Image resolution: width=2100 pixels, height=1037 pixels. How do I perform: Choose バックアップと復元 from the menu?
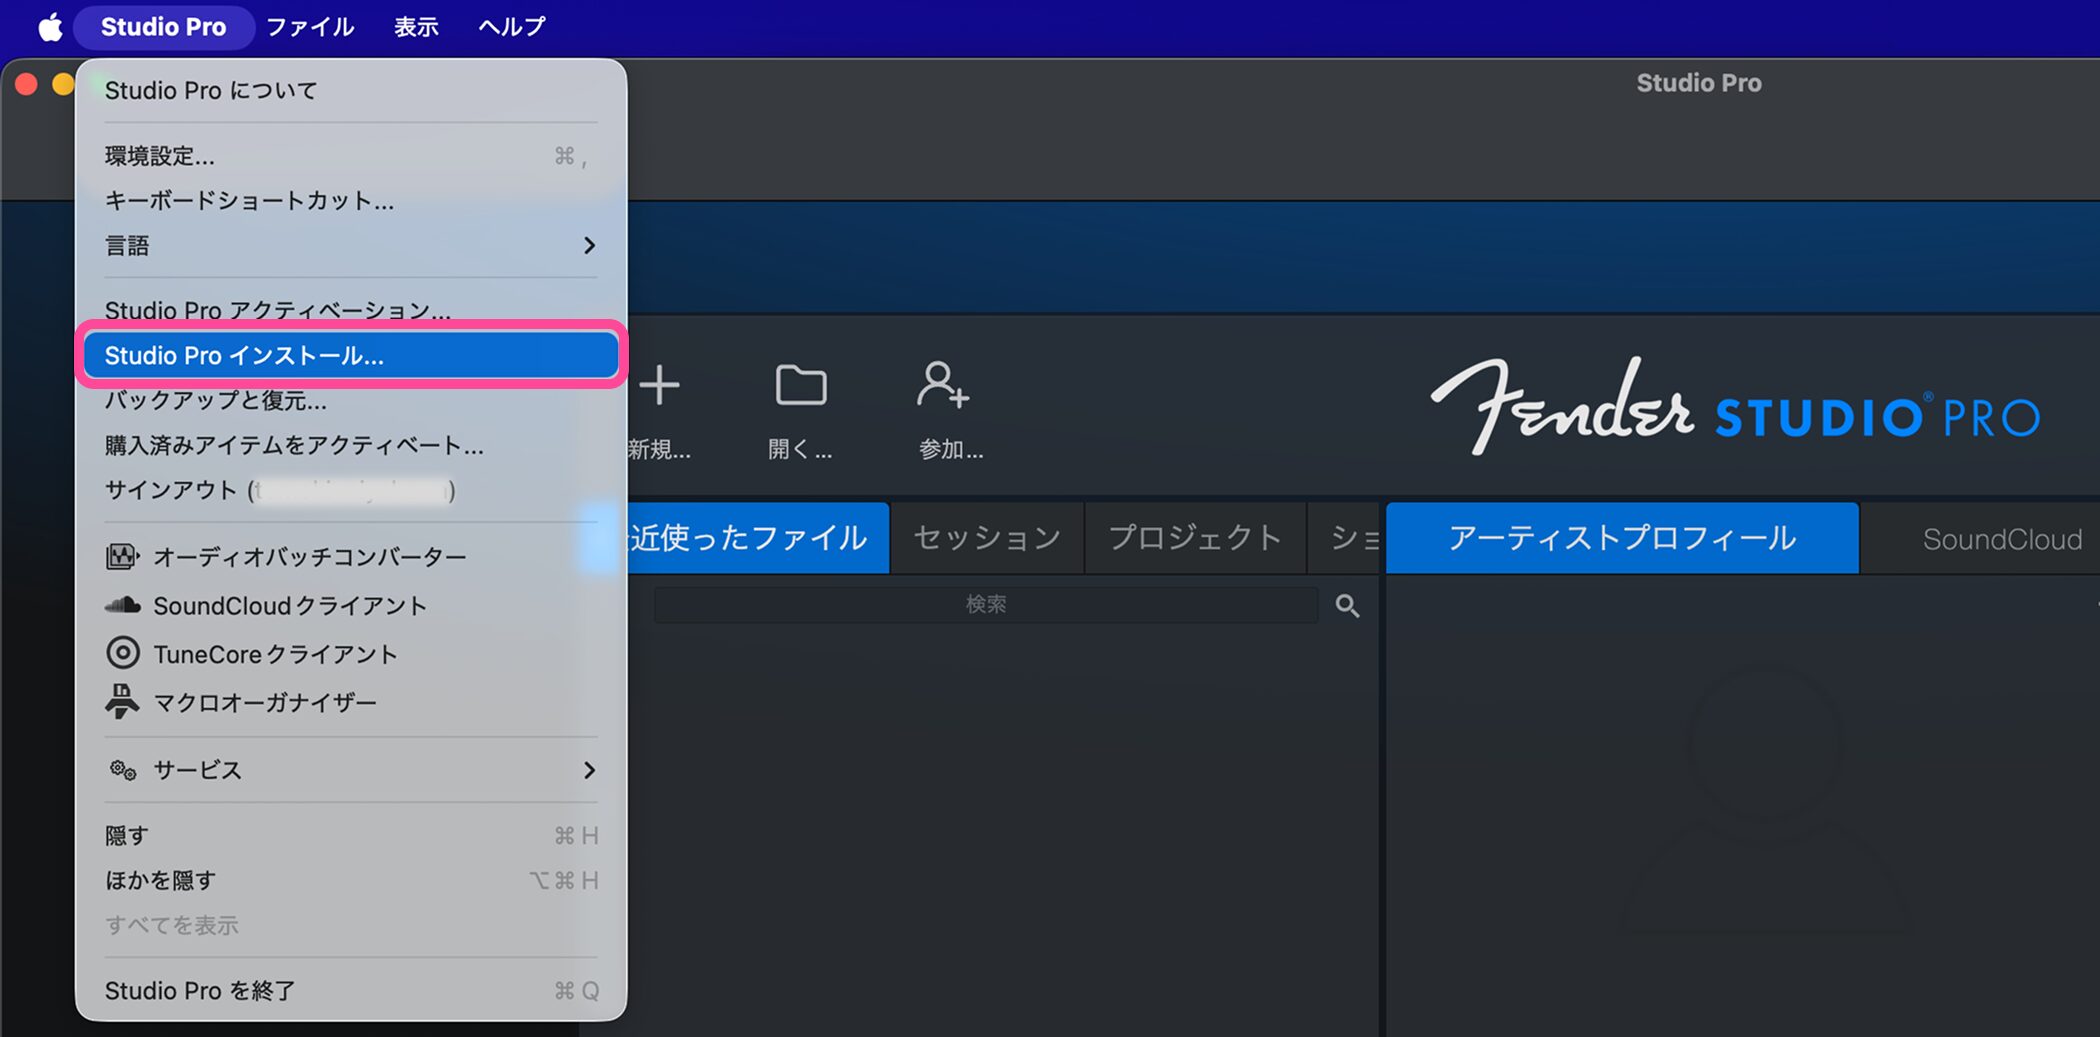click(x=216, y=400)
